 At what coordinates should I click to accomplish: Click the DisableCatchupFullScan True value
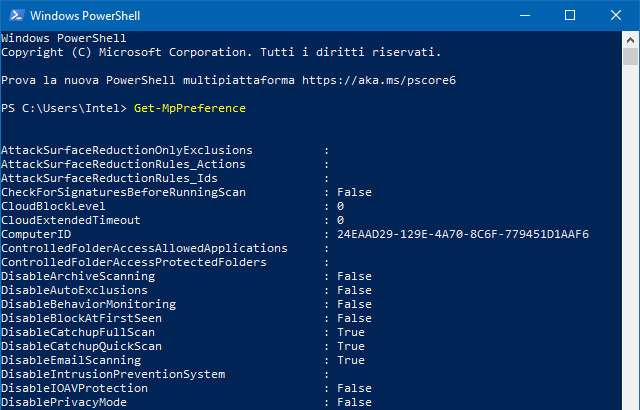(x=351, y=332)
